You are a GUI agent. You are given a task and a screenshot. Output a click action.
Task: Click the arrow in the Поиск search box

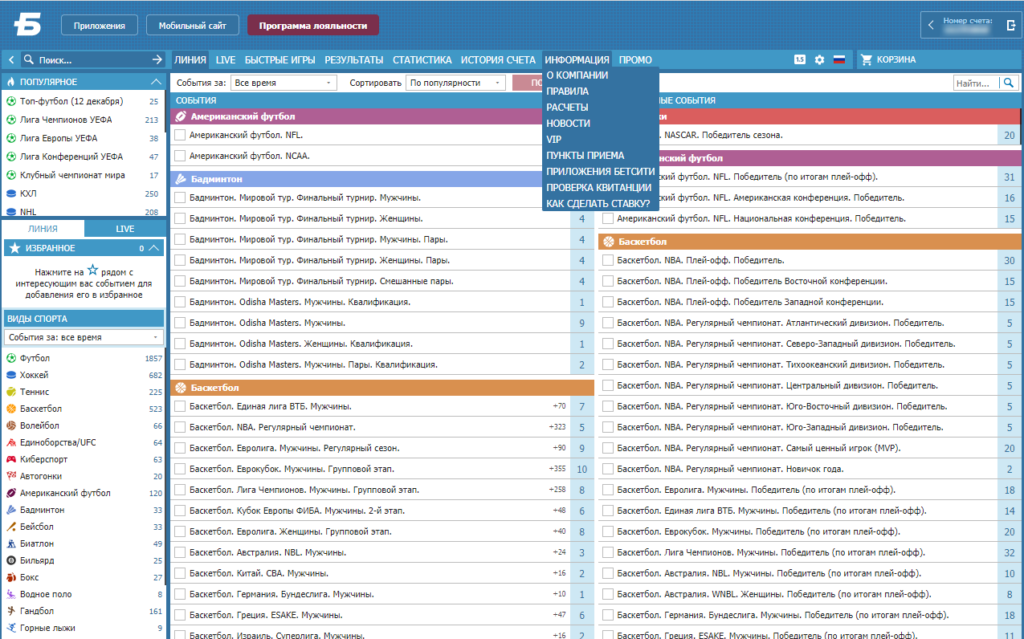pyautogui.click(x=157, y=59)
